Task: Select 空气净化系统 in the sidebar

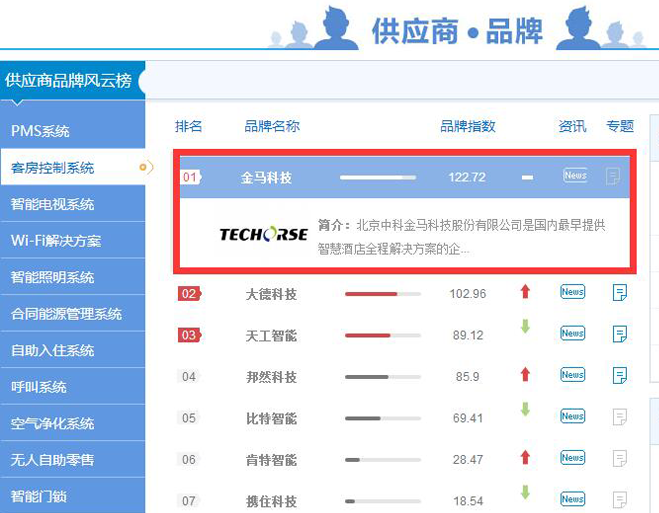Action: pyautogui.click(x=73, y=423)
